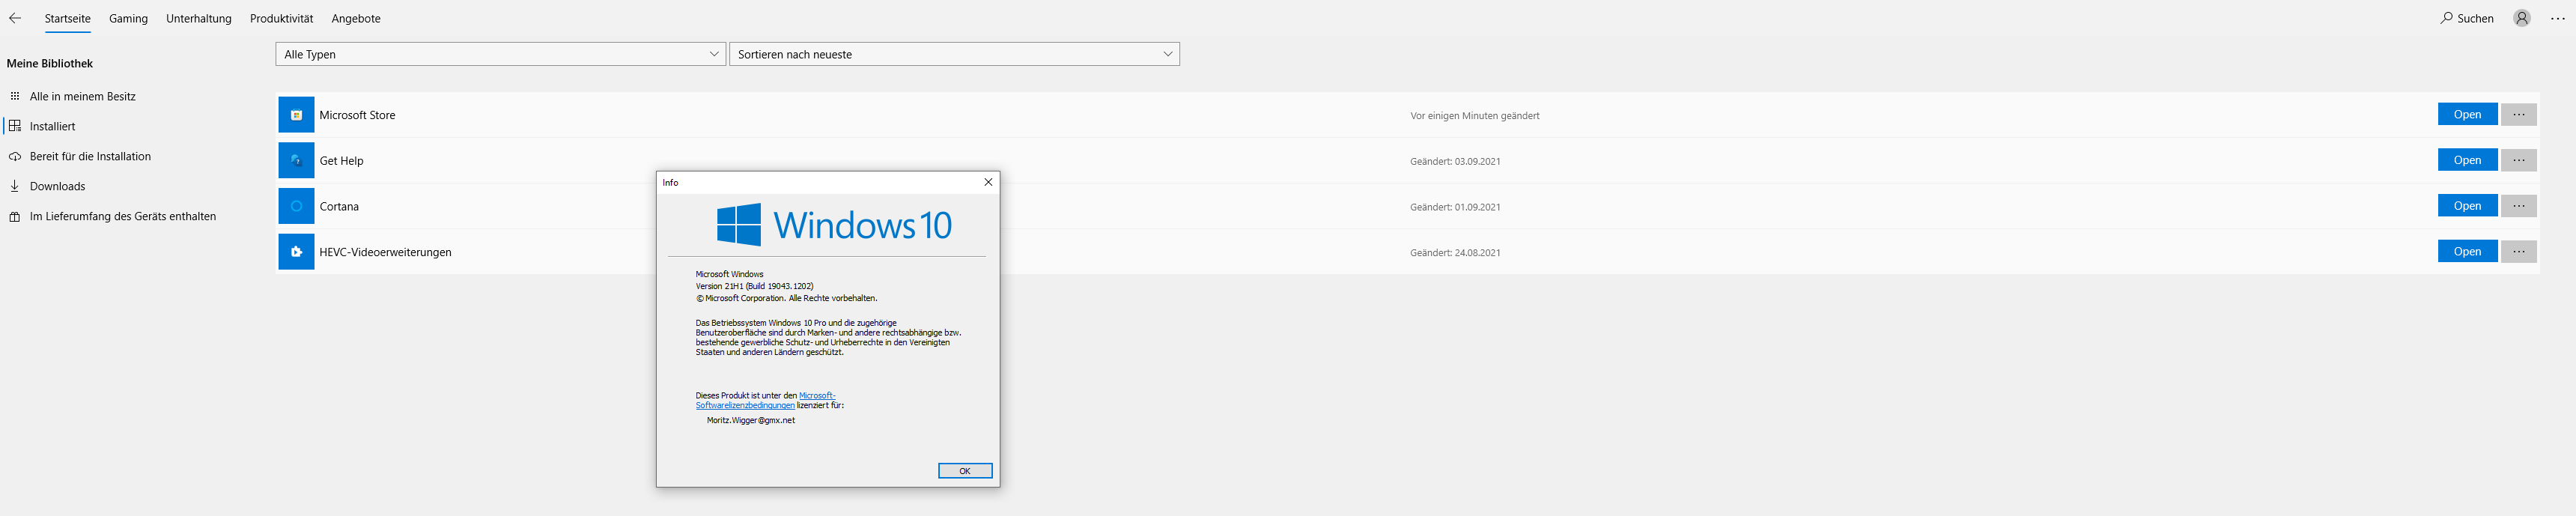This screenshot has width=2576, height=516.
Task: Click the cloud icon for Bereit für die Installation
Action: [15, 156]
